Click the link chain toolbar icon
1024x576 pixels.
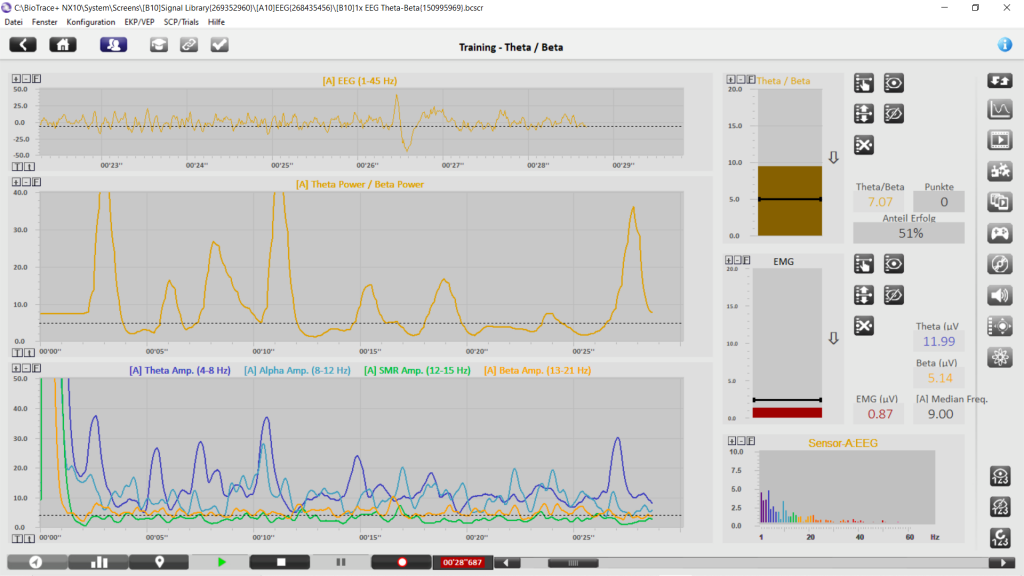pos(189,44)
